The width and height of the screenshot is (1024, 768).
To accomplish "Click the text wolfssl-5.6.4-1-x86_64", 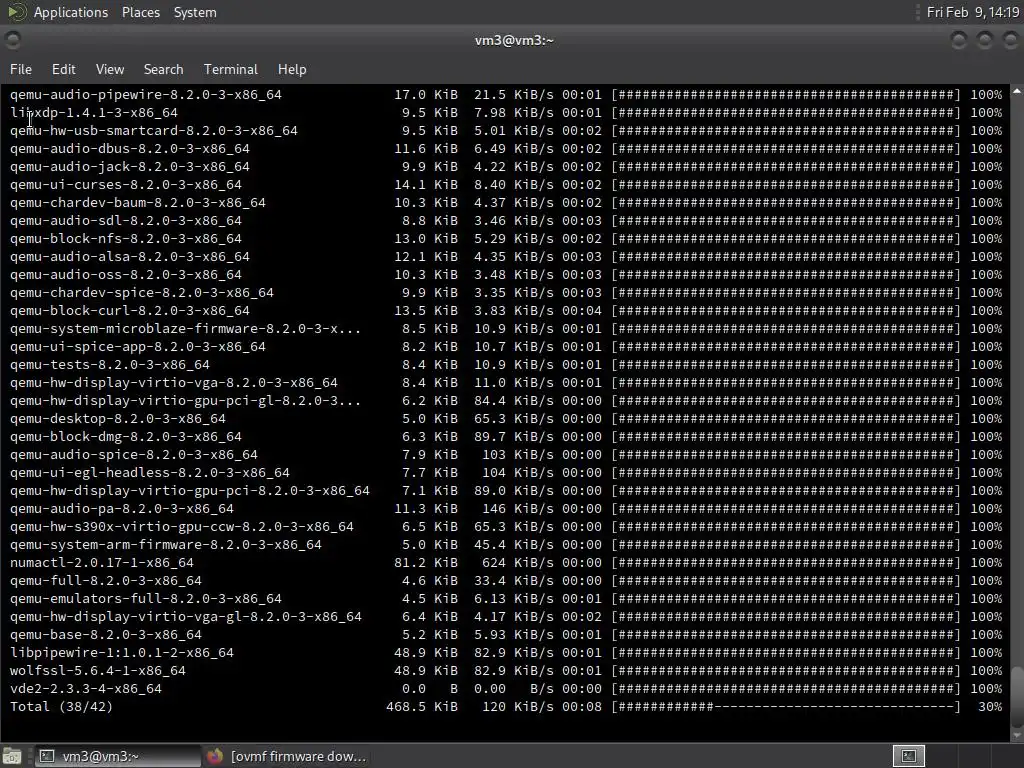I will [x=98, y=671].
